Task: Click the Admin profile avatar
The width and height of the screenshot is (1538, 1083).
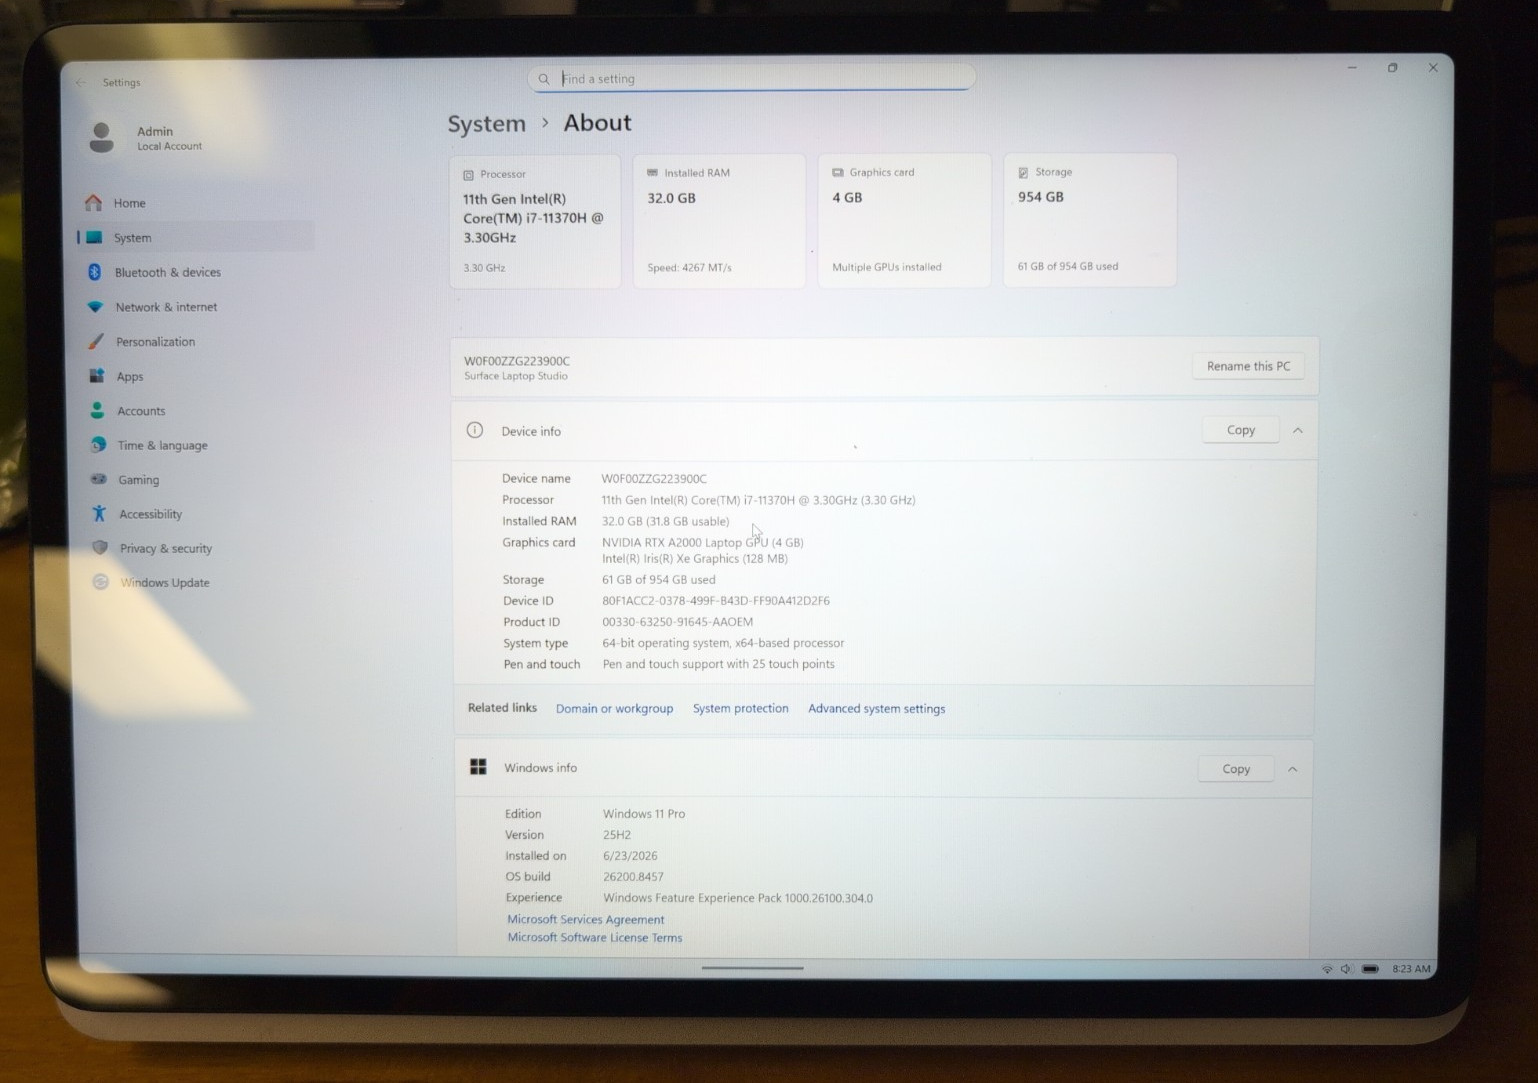Action: (x=101, y=138)
